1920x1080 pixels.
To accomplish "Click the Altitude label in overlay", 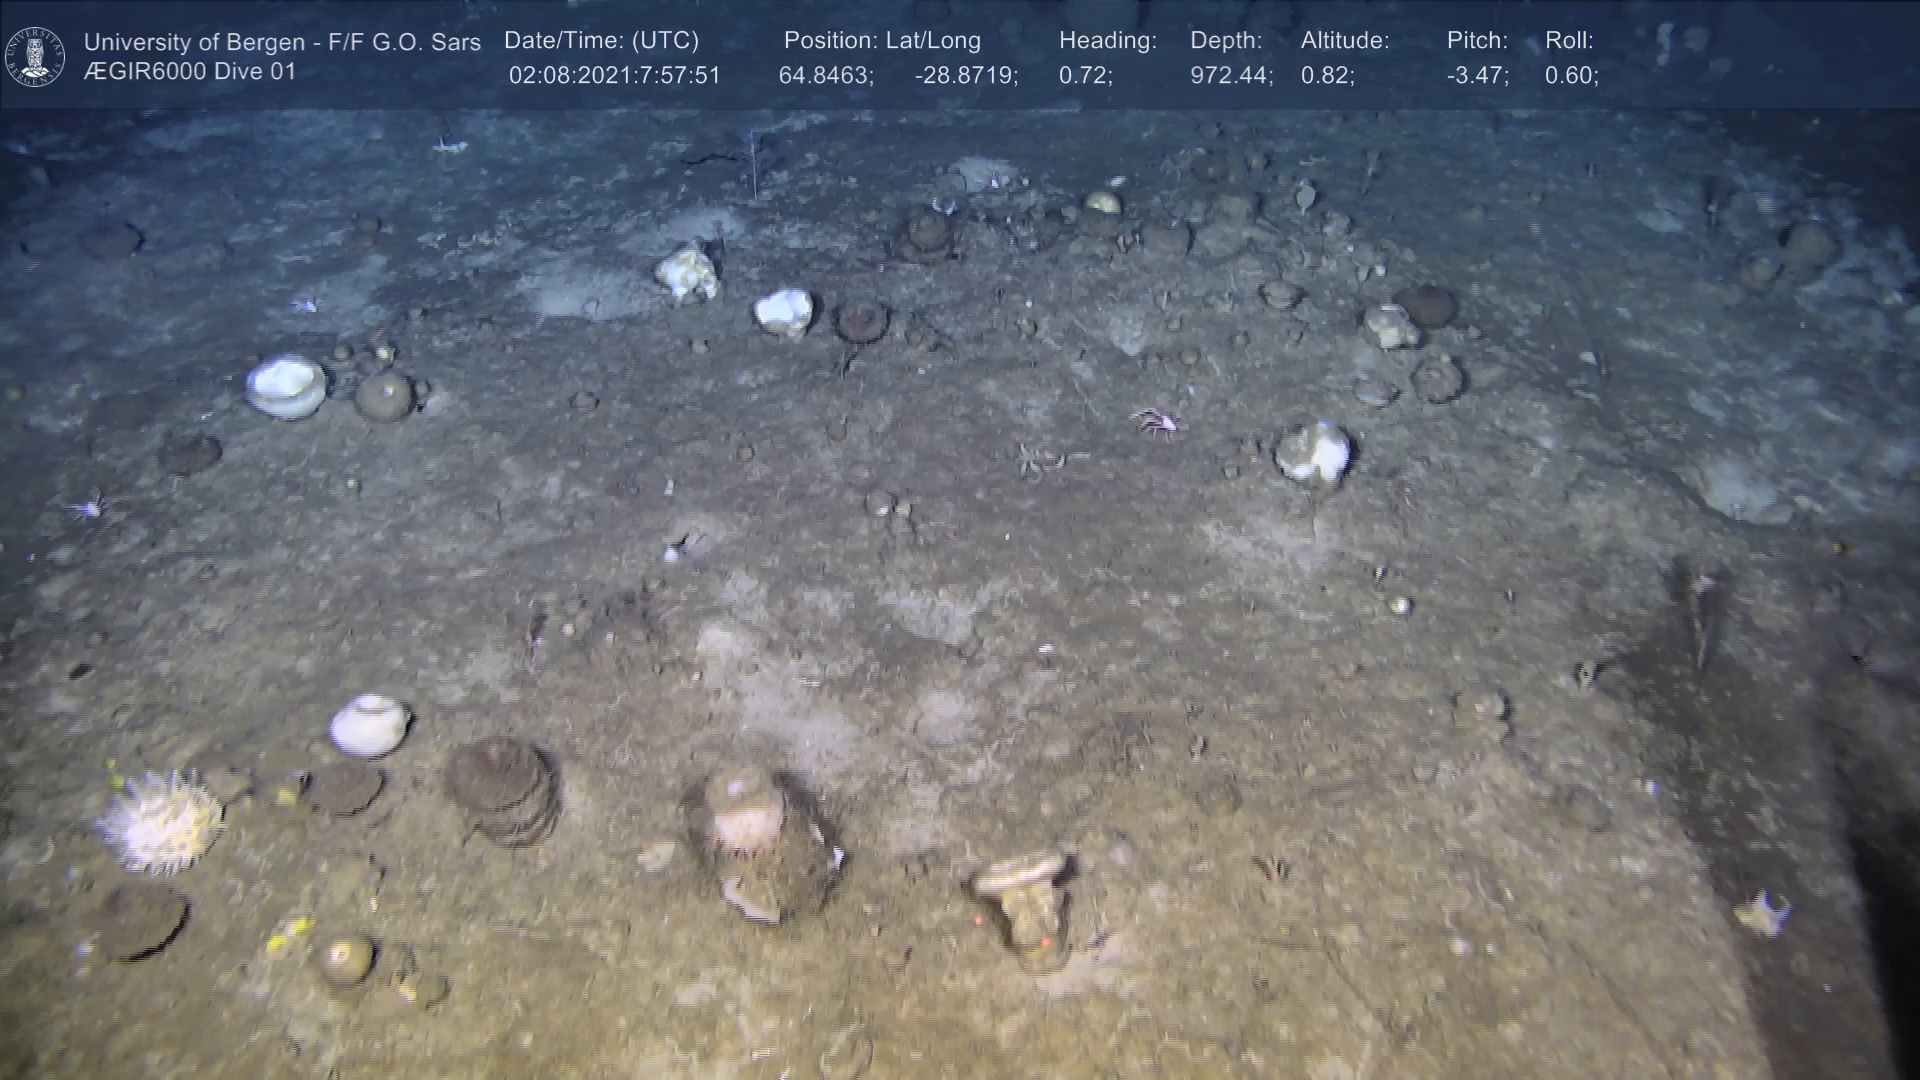I will point(1345,41).
